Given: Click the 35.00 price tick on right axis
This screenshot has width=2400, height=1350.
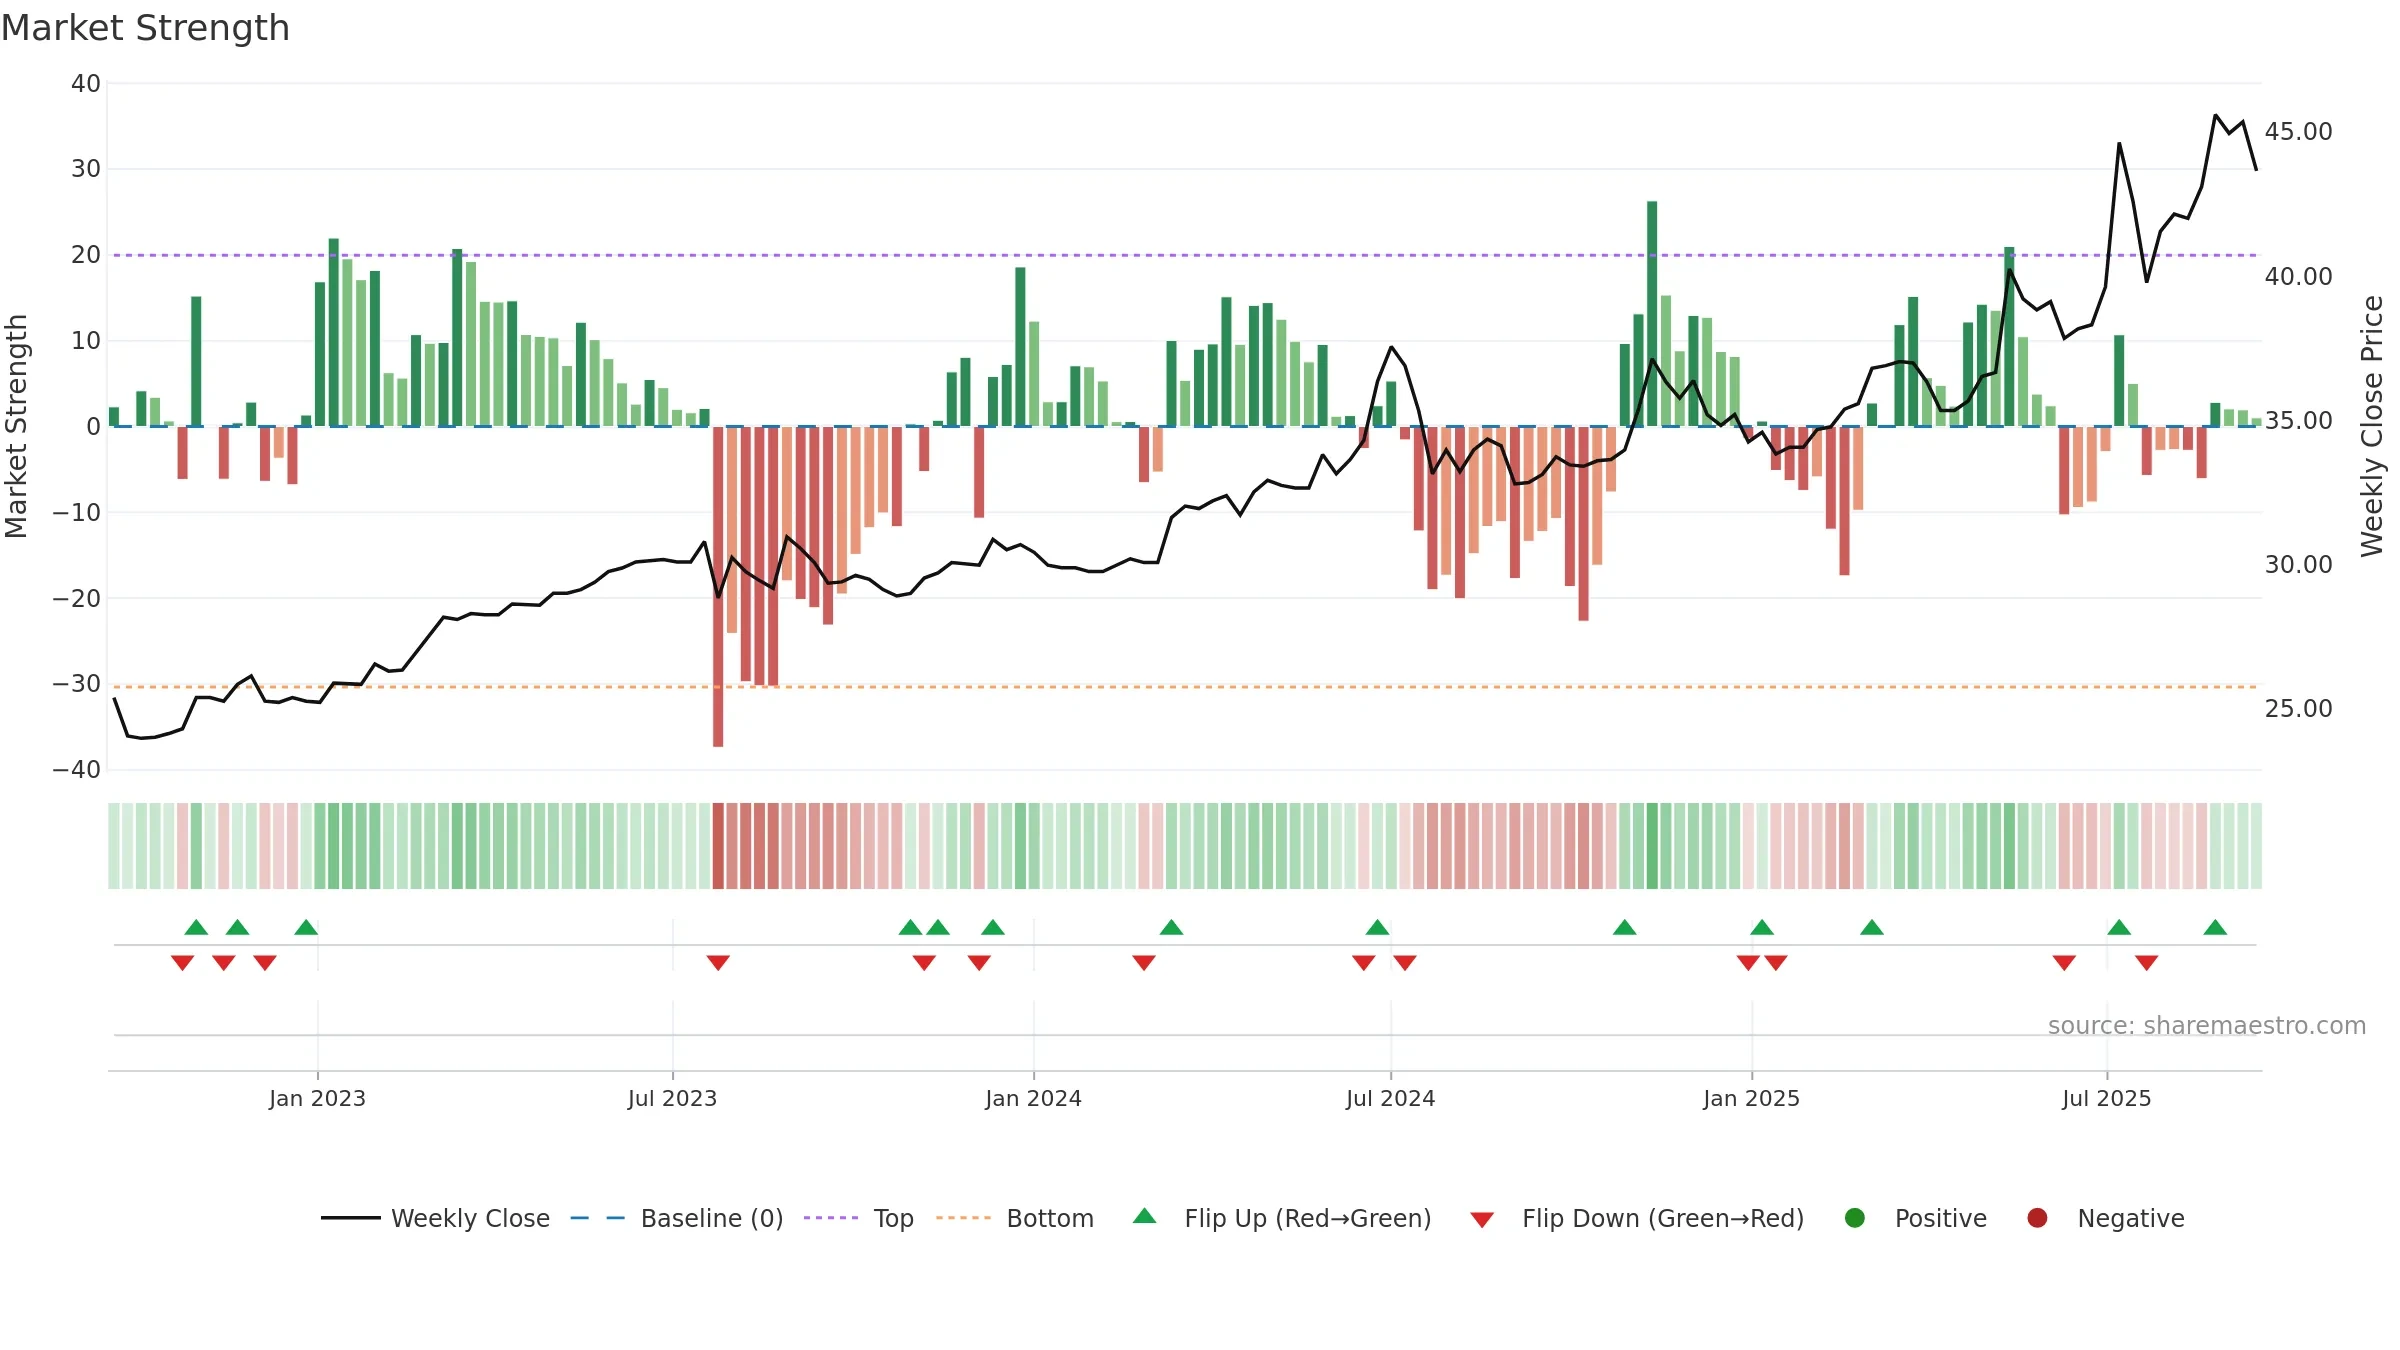Looking at the screenshot, I should point(2298,420).
